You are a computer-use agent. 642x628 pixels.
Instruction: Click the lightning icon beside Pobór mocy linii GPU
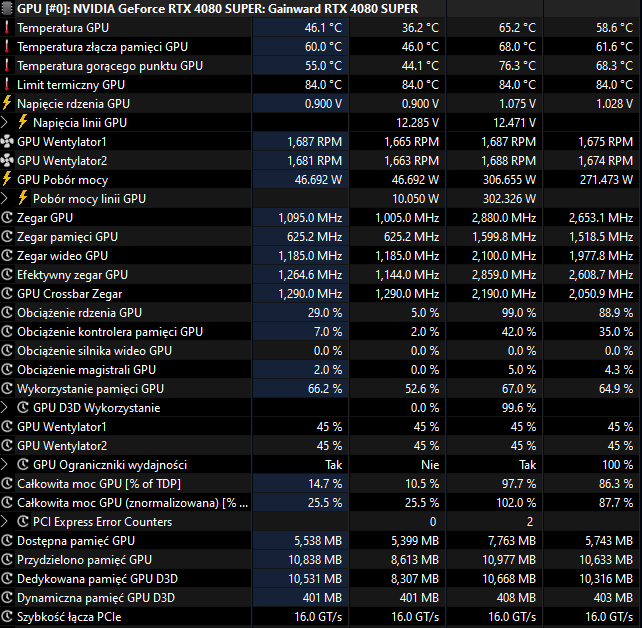click(x=23, y=199)
